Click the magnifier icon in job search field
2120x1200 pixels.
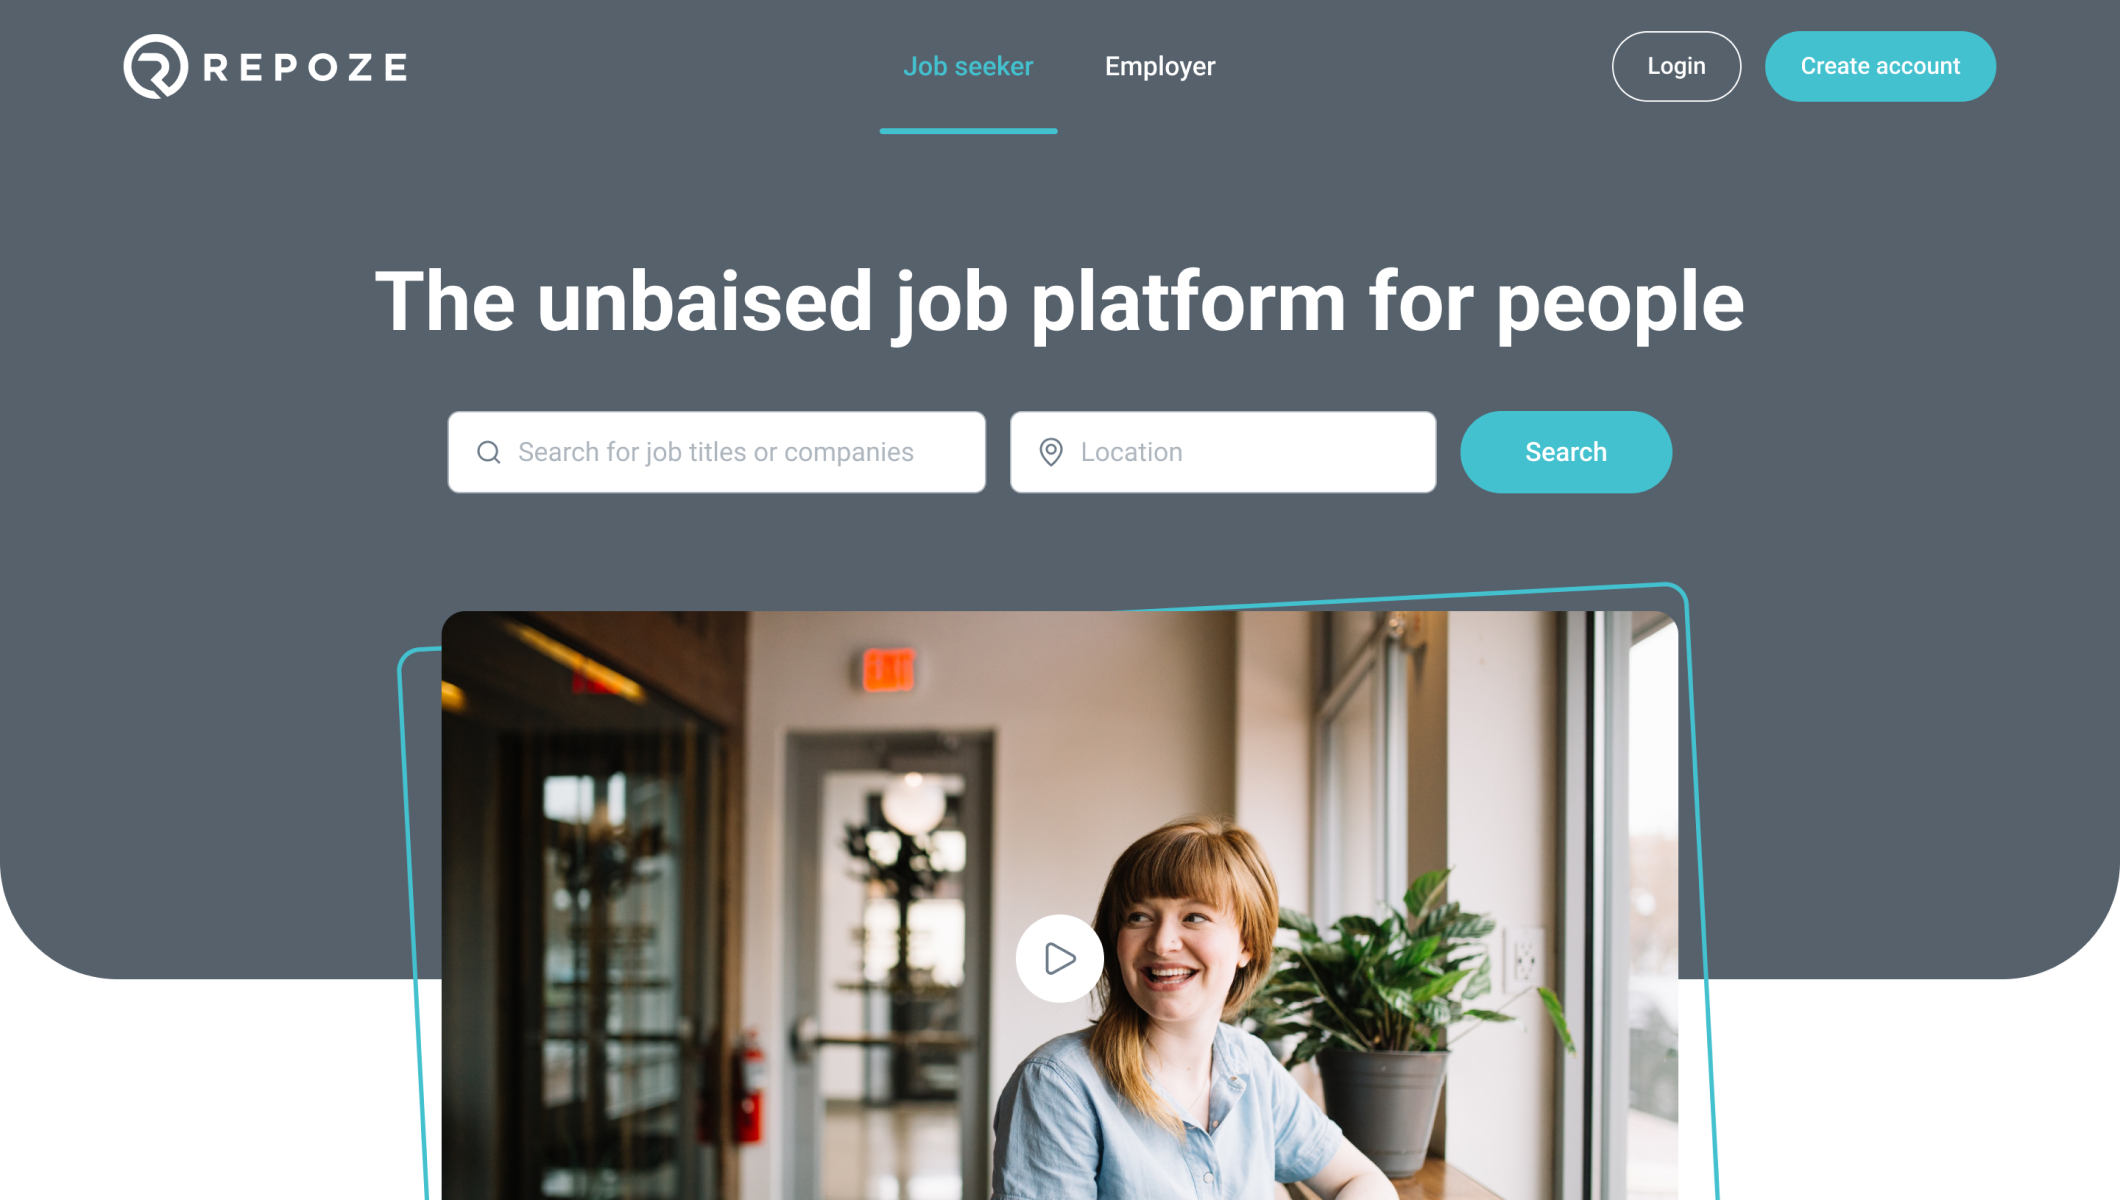coord(489,452)
